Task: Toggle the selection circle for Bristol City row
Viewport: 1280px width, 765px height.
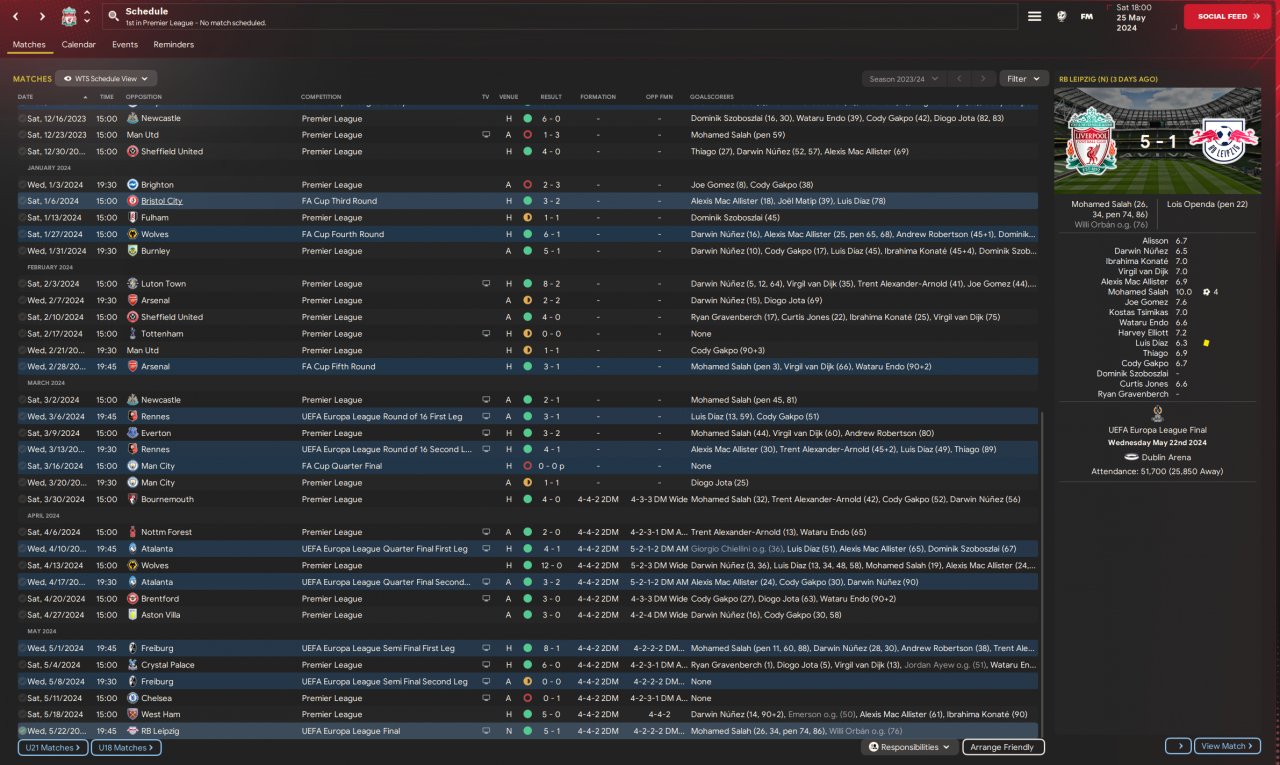Action: pyautogui.click(x=22, y=201)
